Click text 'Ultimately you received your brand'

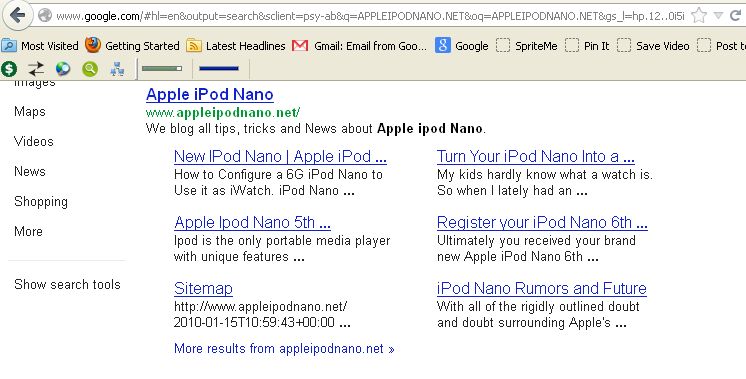(x=537, y=241)
